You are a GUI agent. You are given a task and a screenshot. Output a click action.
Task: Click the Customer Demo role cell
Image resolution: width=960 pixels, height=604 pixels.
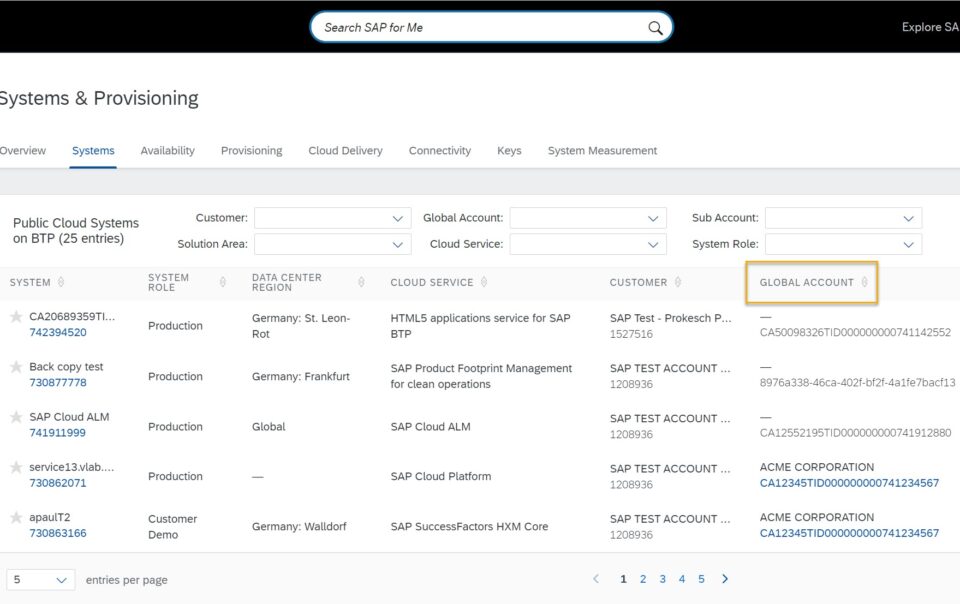click(172, 526)
